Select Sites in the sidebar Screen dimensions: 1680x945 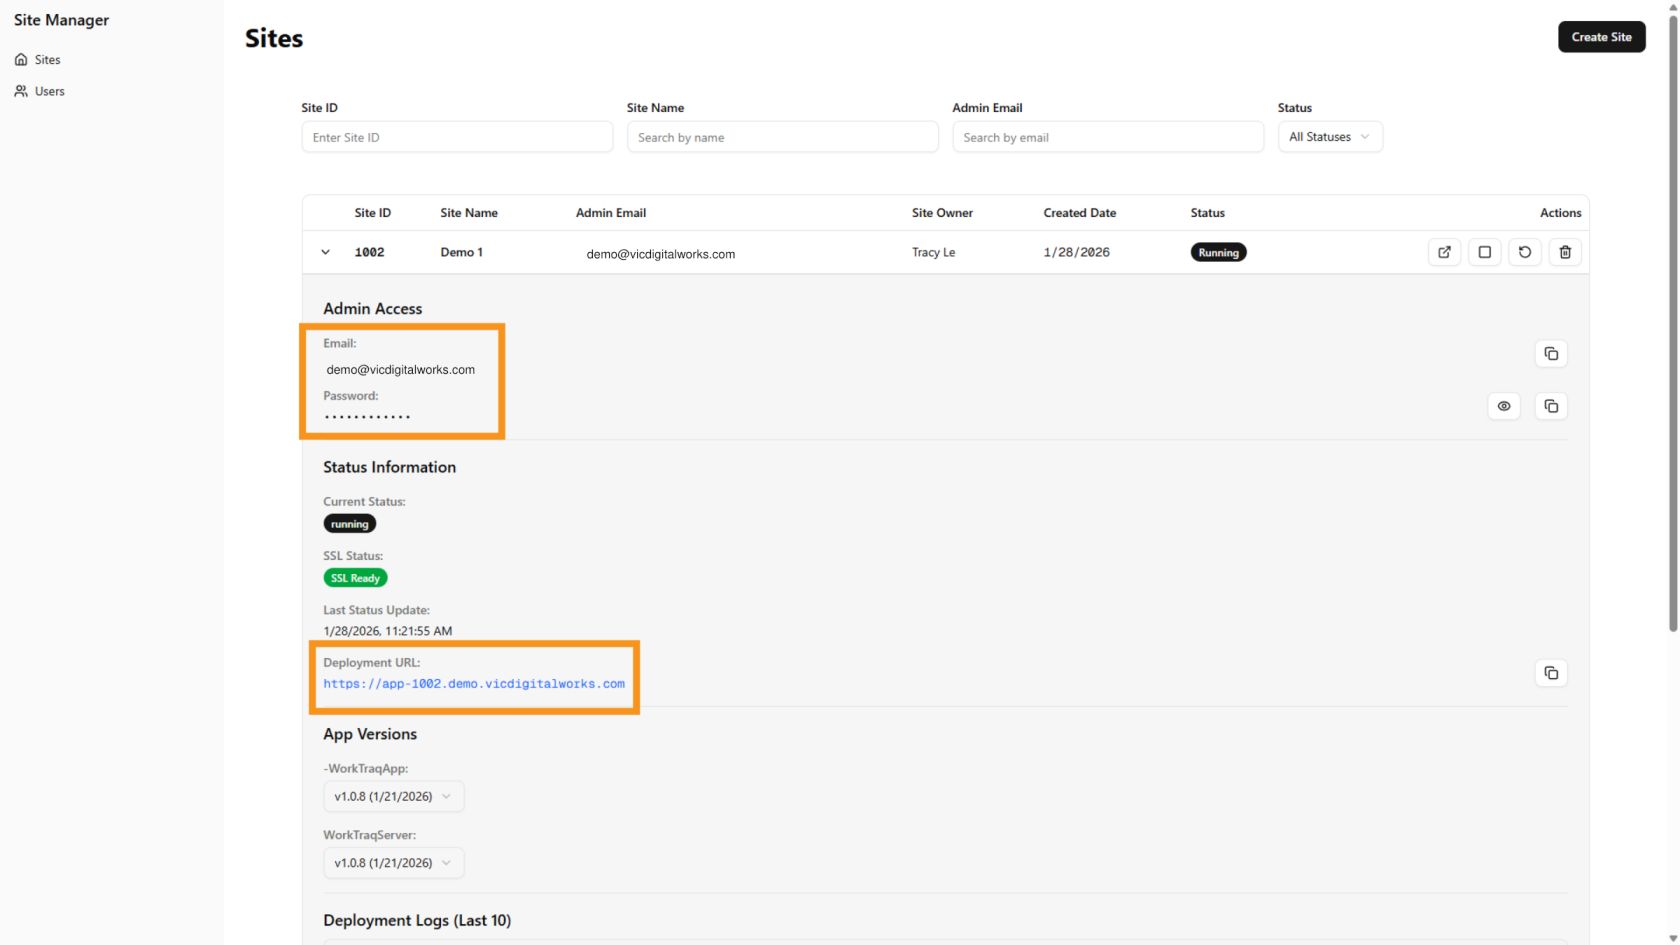click(x=47, y=60)
